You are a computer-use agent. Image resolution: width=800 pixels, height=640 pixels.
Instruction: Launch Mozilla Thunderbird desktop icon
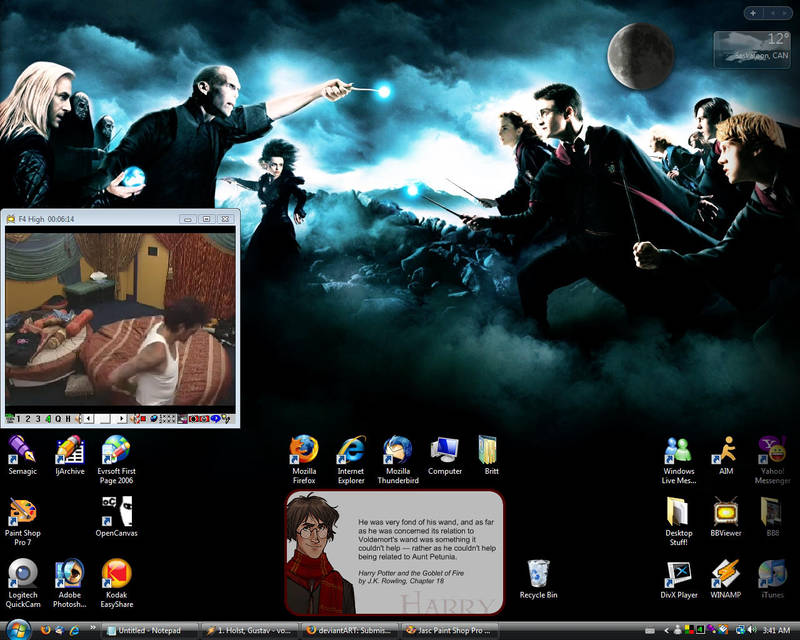click(x=398, y=459)
